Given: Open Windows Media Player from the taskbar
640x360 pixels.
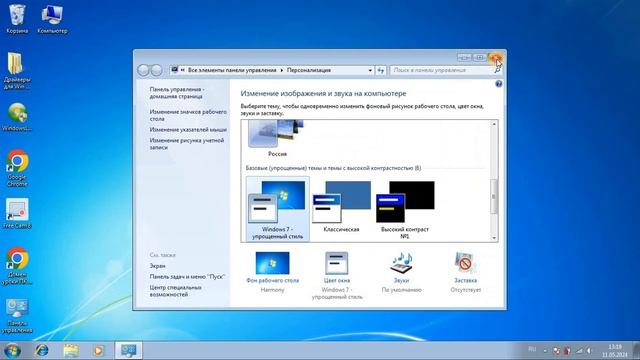Looking at the screenshot, I should click(x=98, y=351).
